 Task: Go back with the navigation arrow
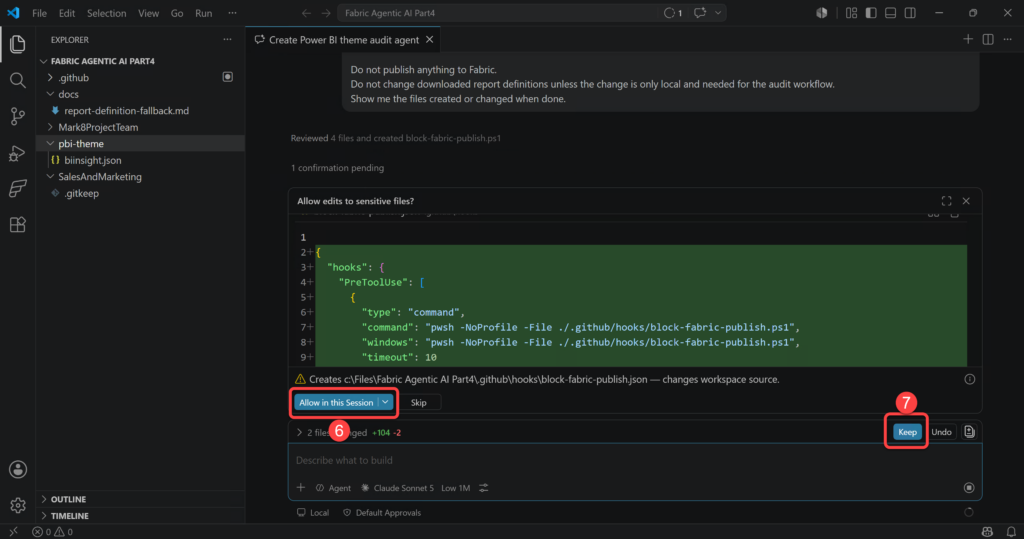point(306,13)
